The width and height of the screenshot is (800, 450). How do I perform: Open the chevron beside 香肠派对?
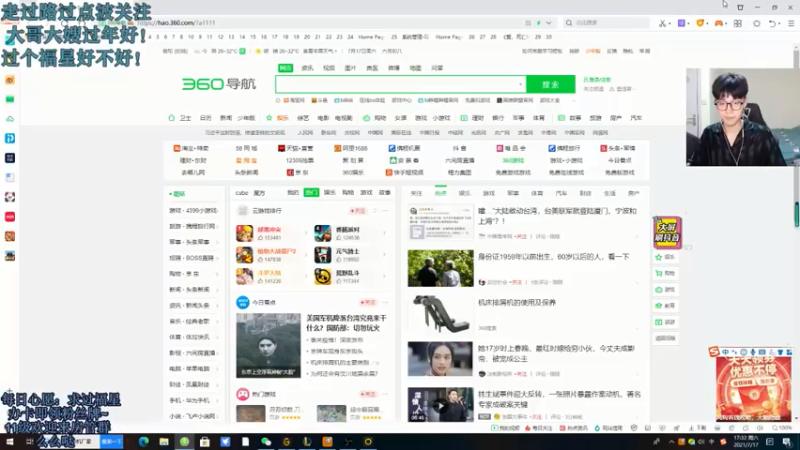[384, 233]
